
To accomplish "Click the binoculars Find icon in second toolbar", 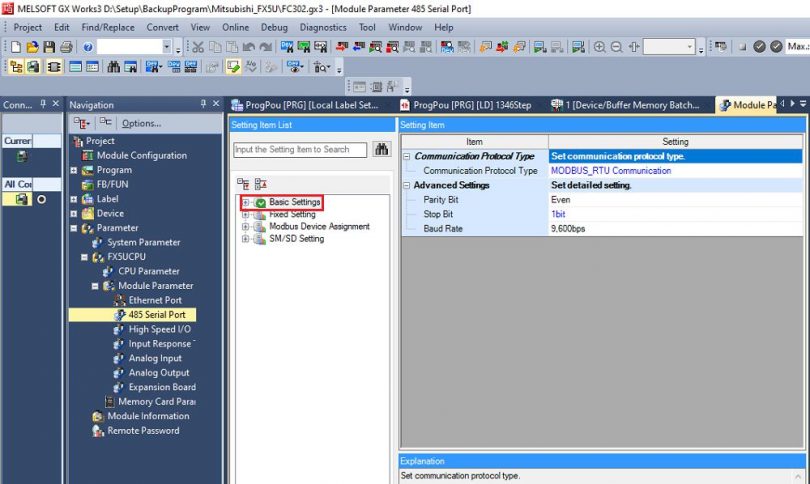I will tap(114, 67).
